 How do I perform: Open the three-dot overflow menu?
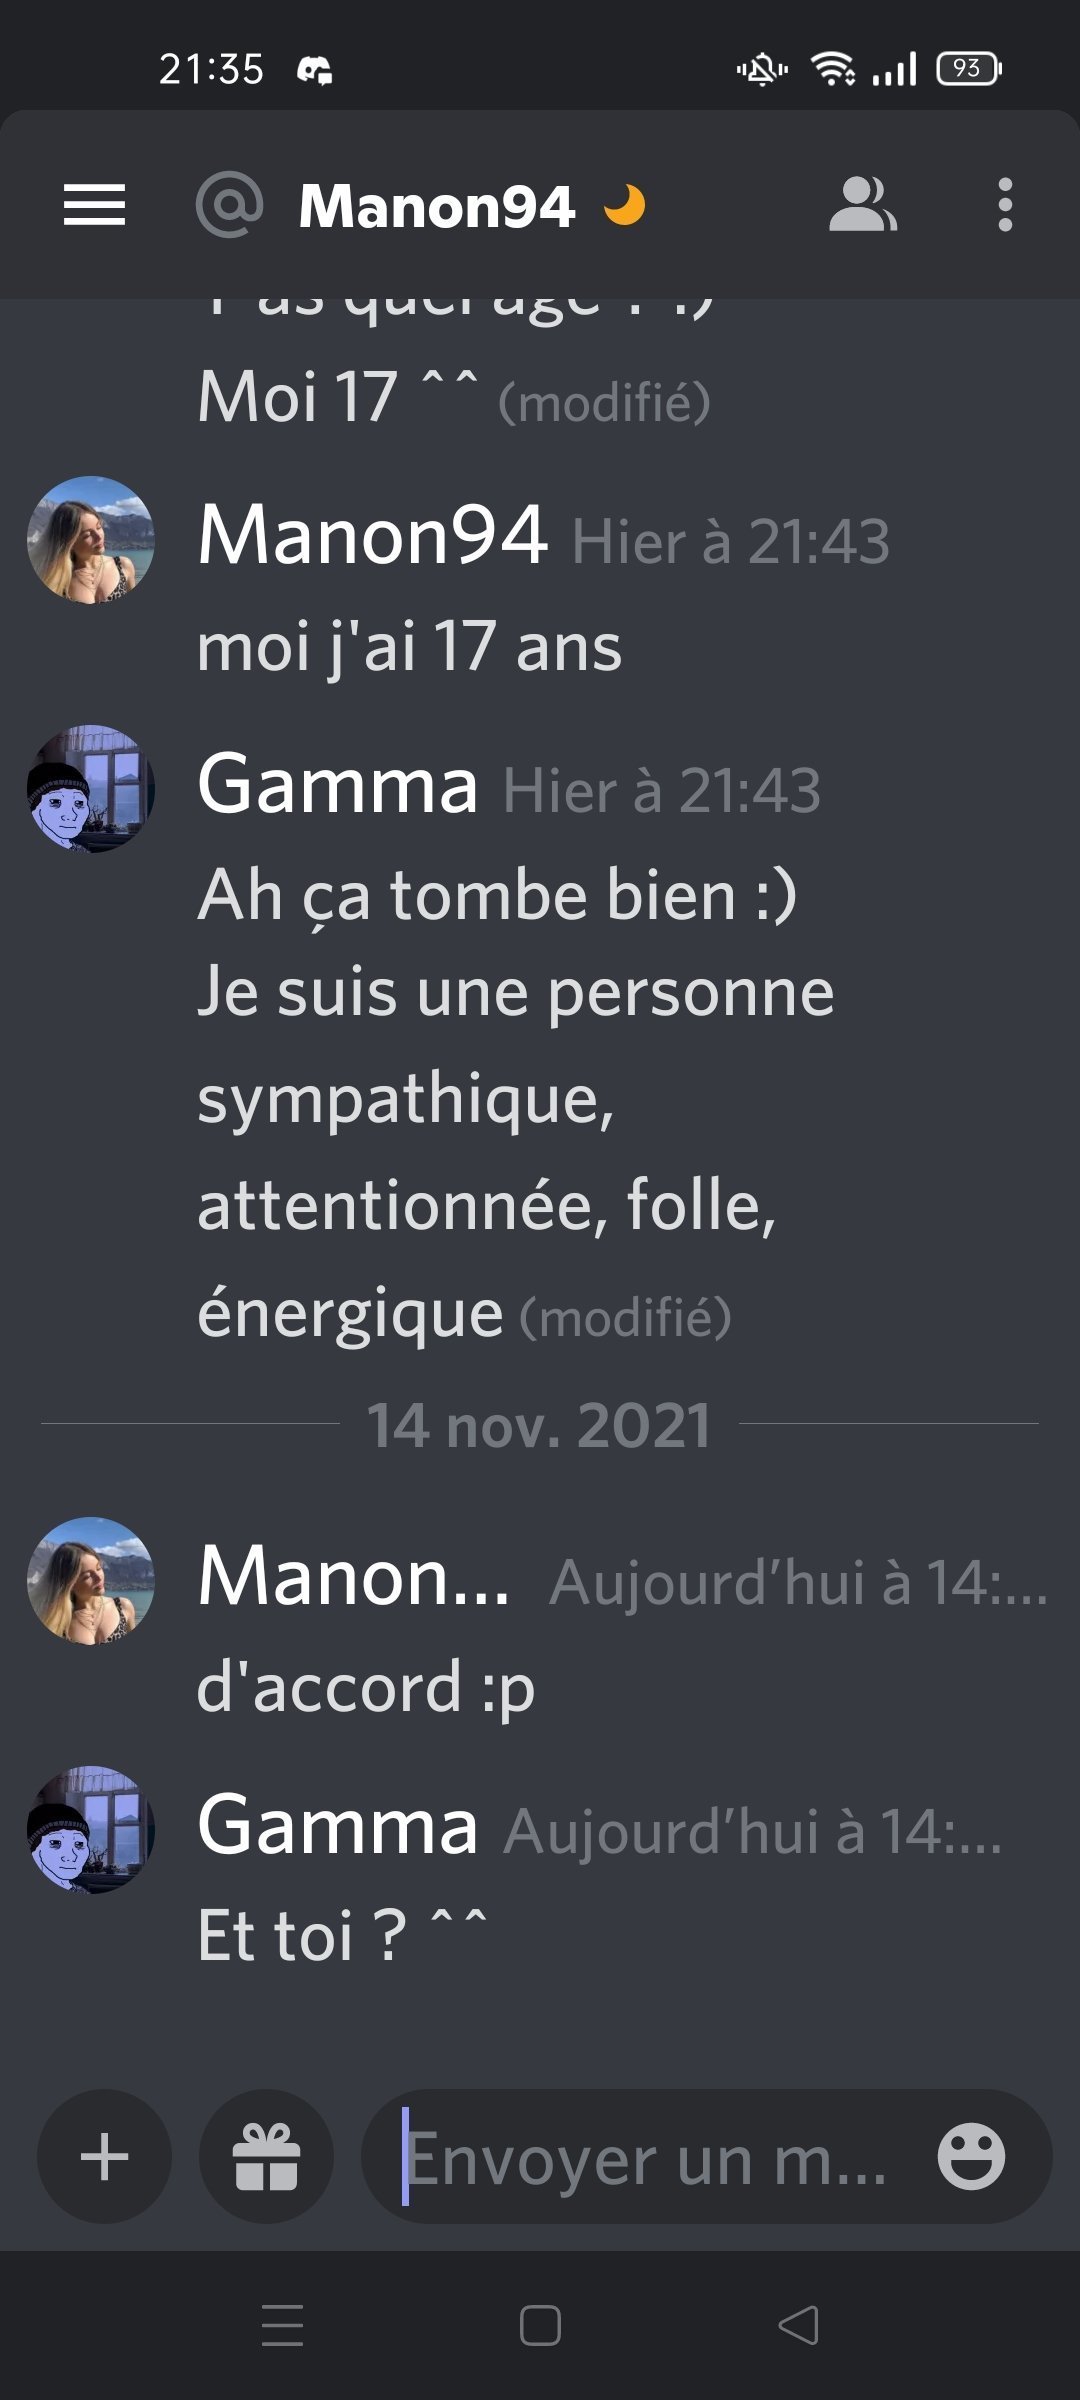click(1005, 205)
